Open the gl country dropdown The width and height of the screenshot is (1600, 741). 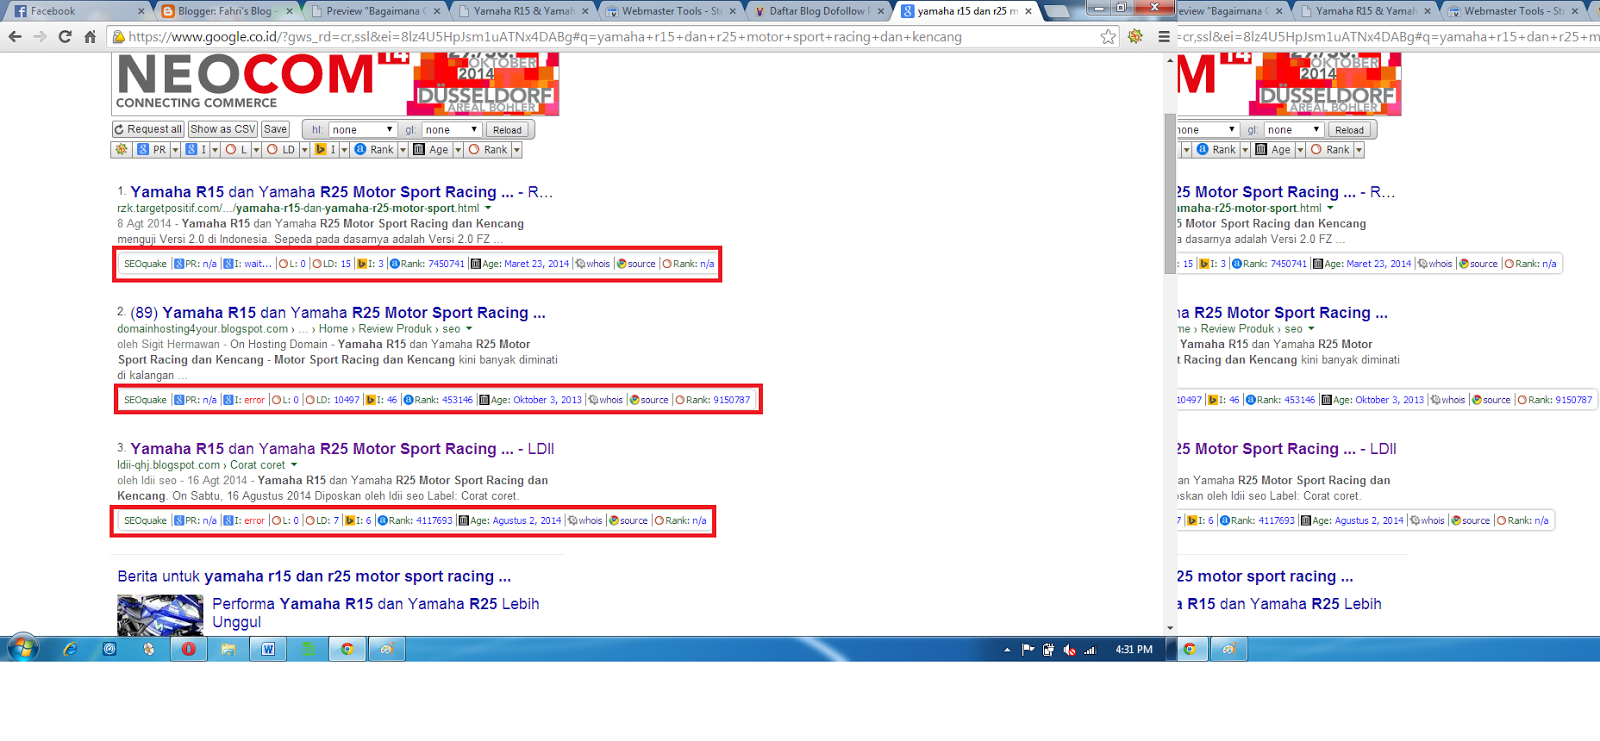click(452, 130)
